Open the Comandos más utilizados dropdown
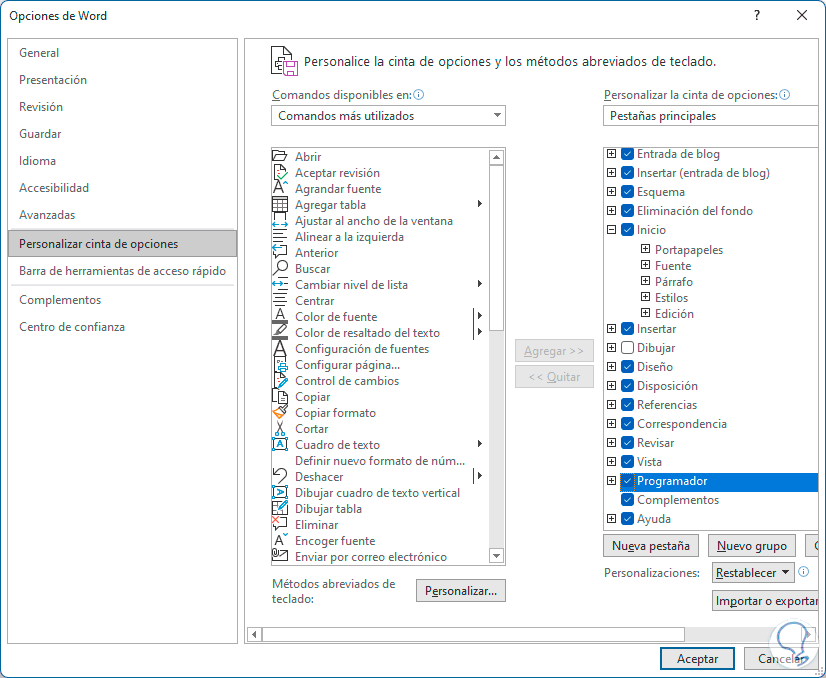 [388, 116]
